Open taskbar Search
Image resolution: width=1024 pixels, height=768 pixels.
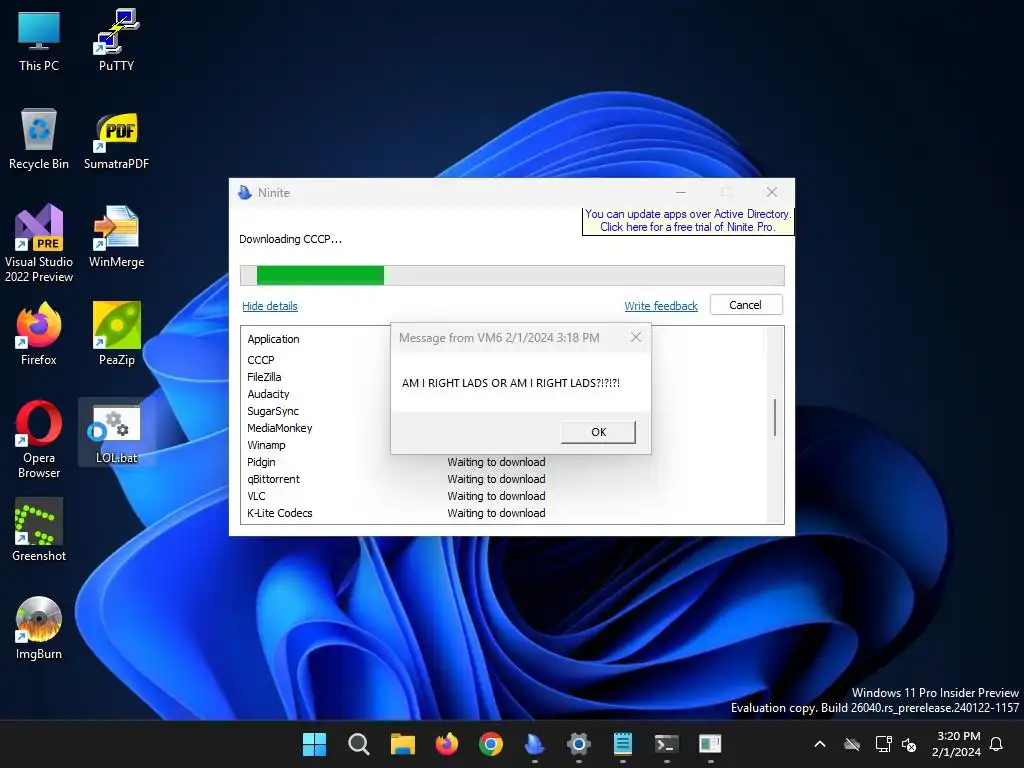click(359, 744)
